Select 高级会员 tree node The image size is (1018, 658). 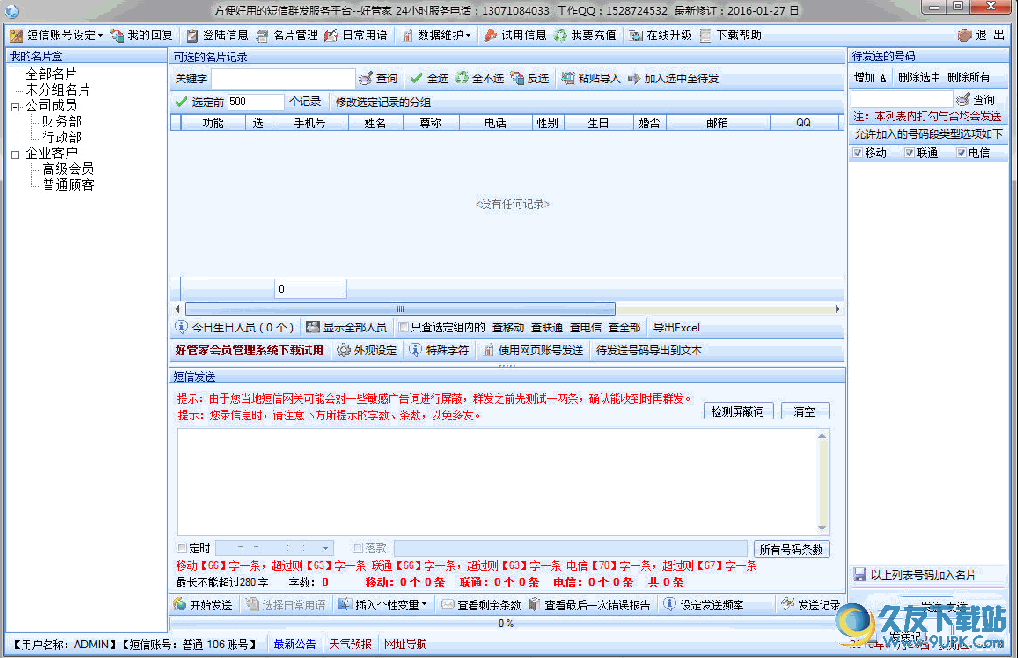tap(68, 169)
